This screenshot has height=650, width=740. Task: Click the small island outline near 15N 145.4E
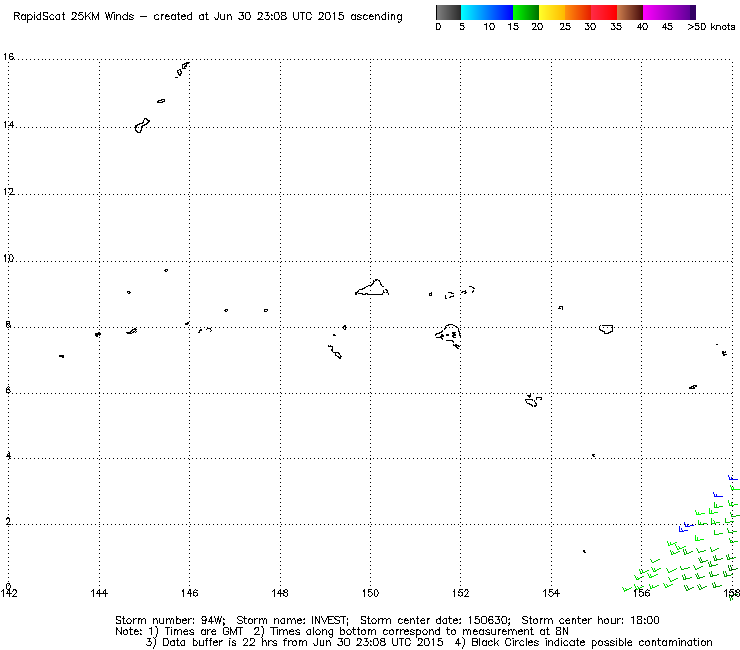click(161, 101)
